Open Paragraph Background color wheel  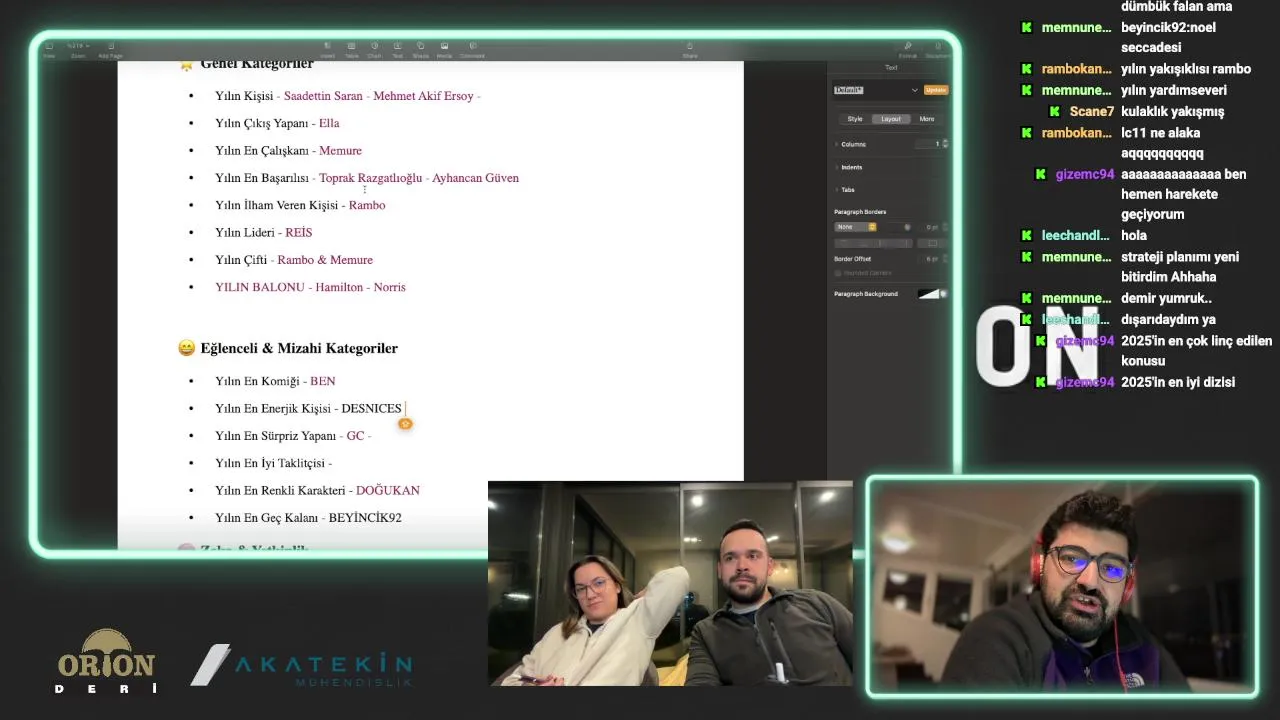point(944,294)
